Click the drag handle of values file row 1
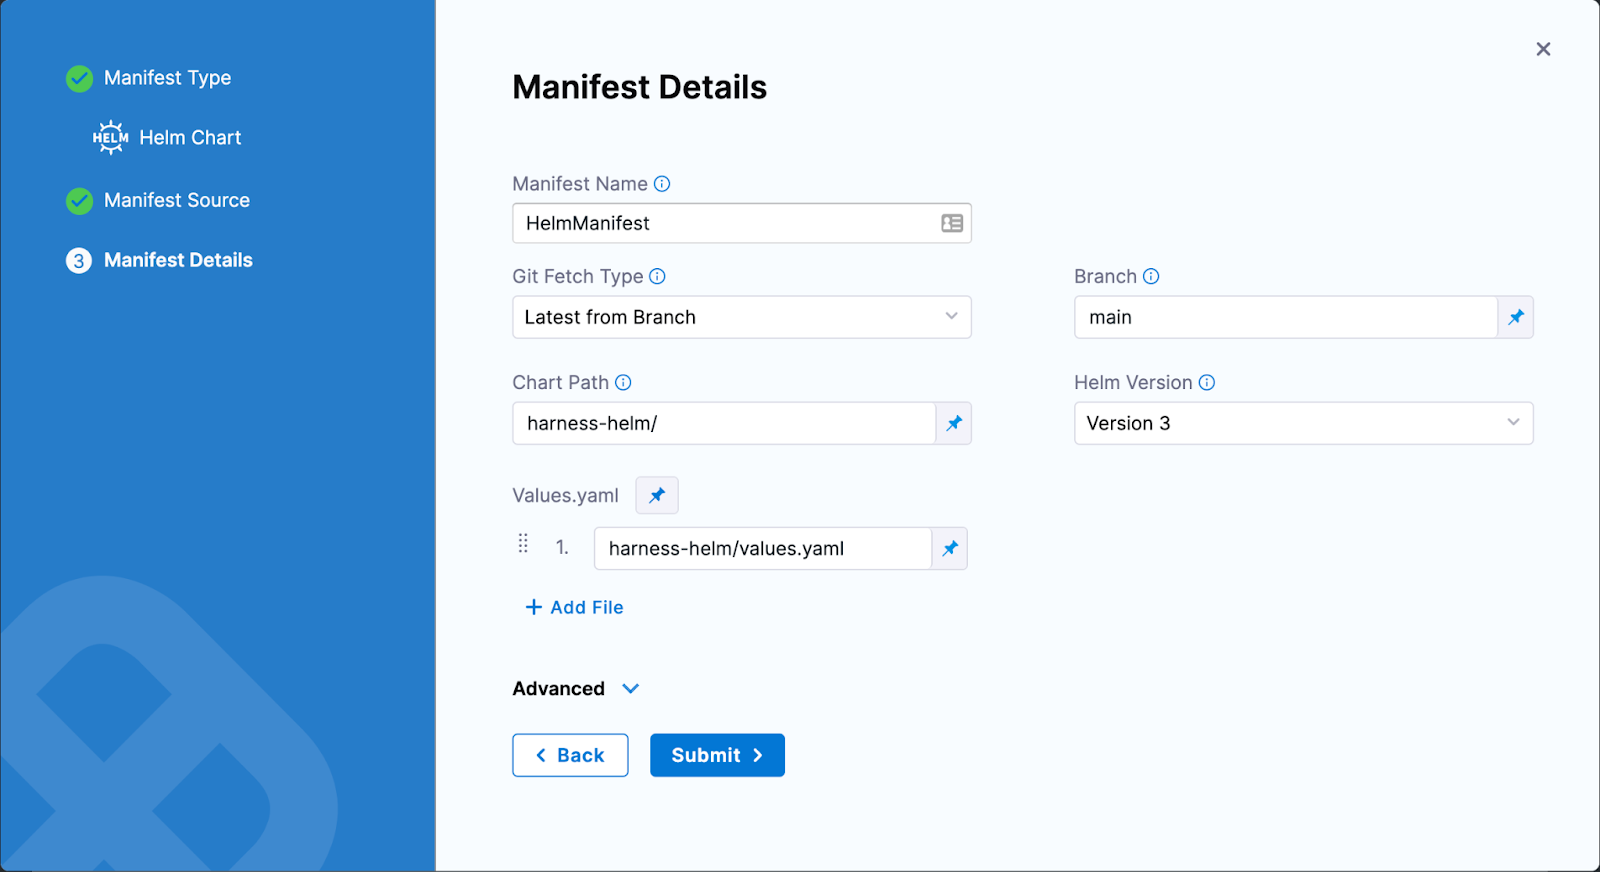Viewport: 1600px width, 872px height. pos(523,543)
